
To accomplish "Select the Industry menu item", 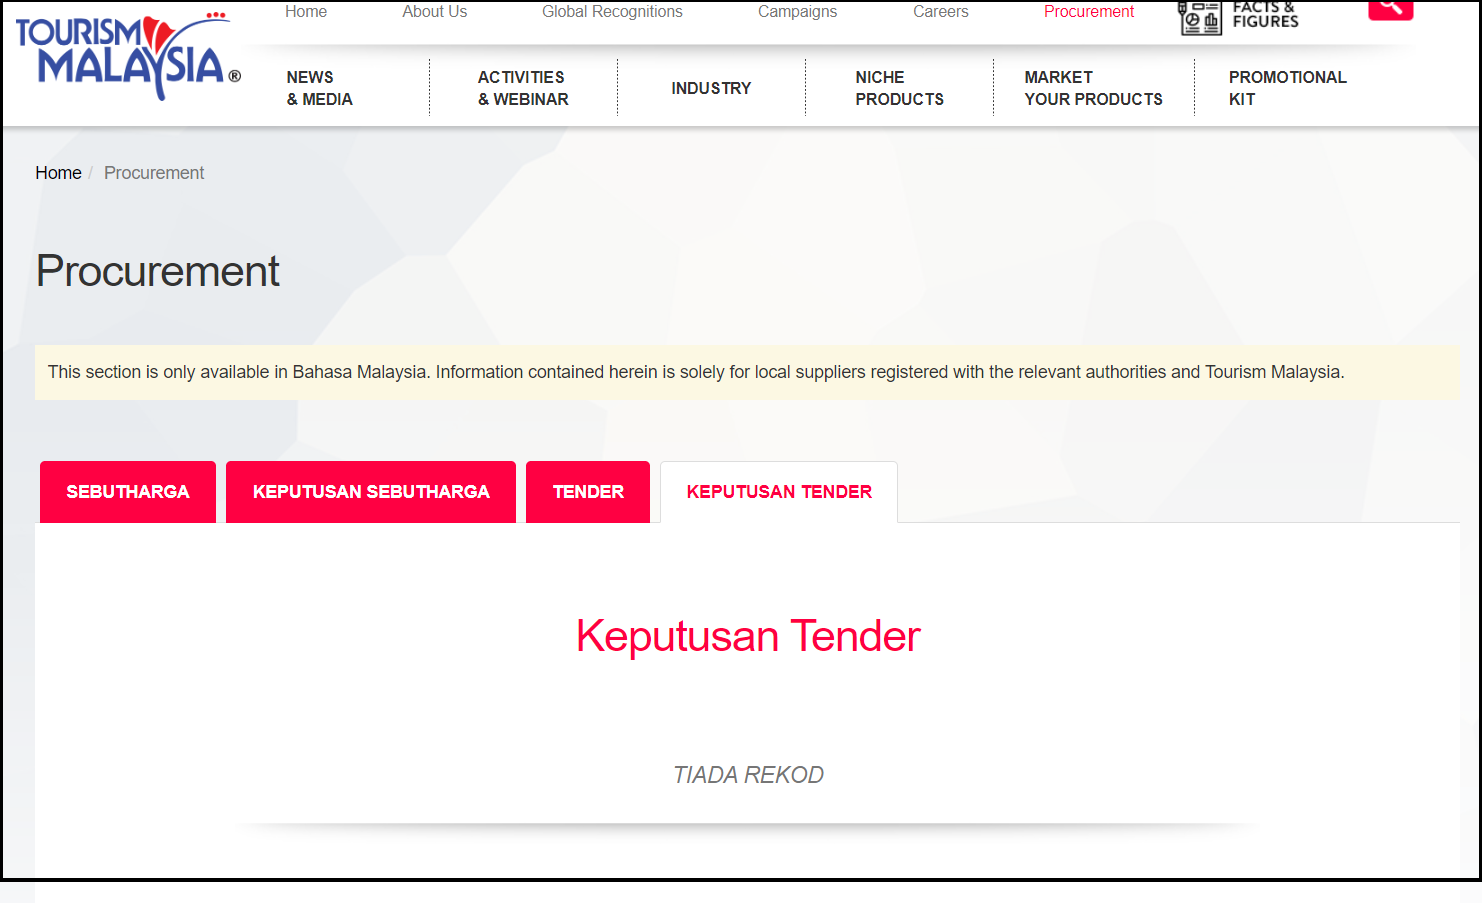I will 711,88.
